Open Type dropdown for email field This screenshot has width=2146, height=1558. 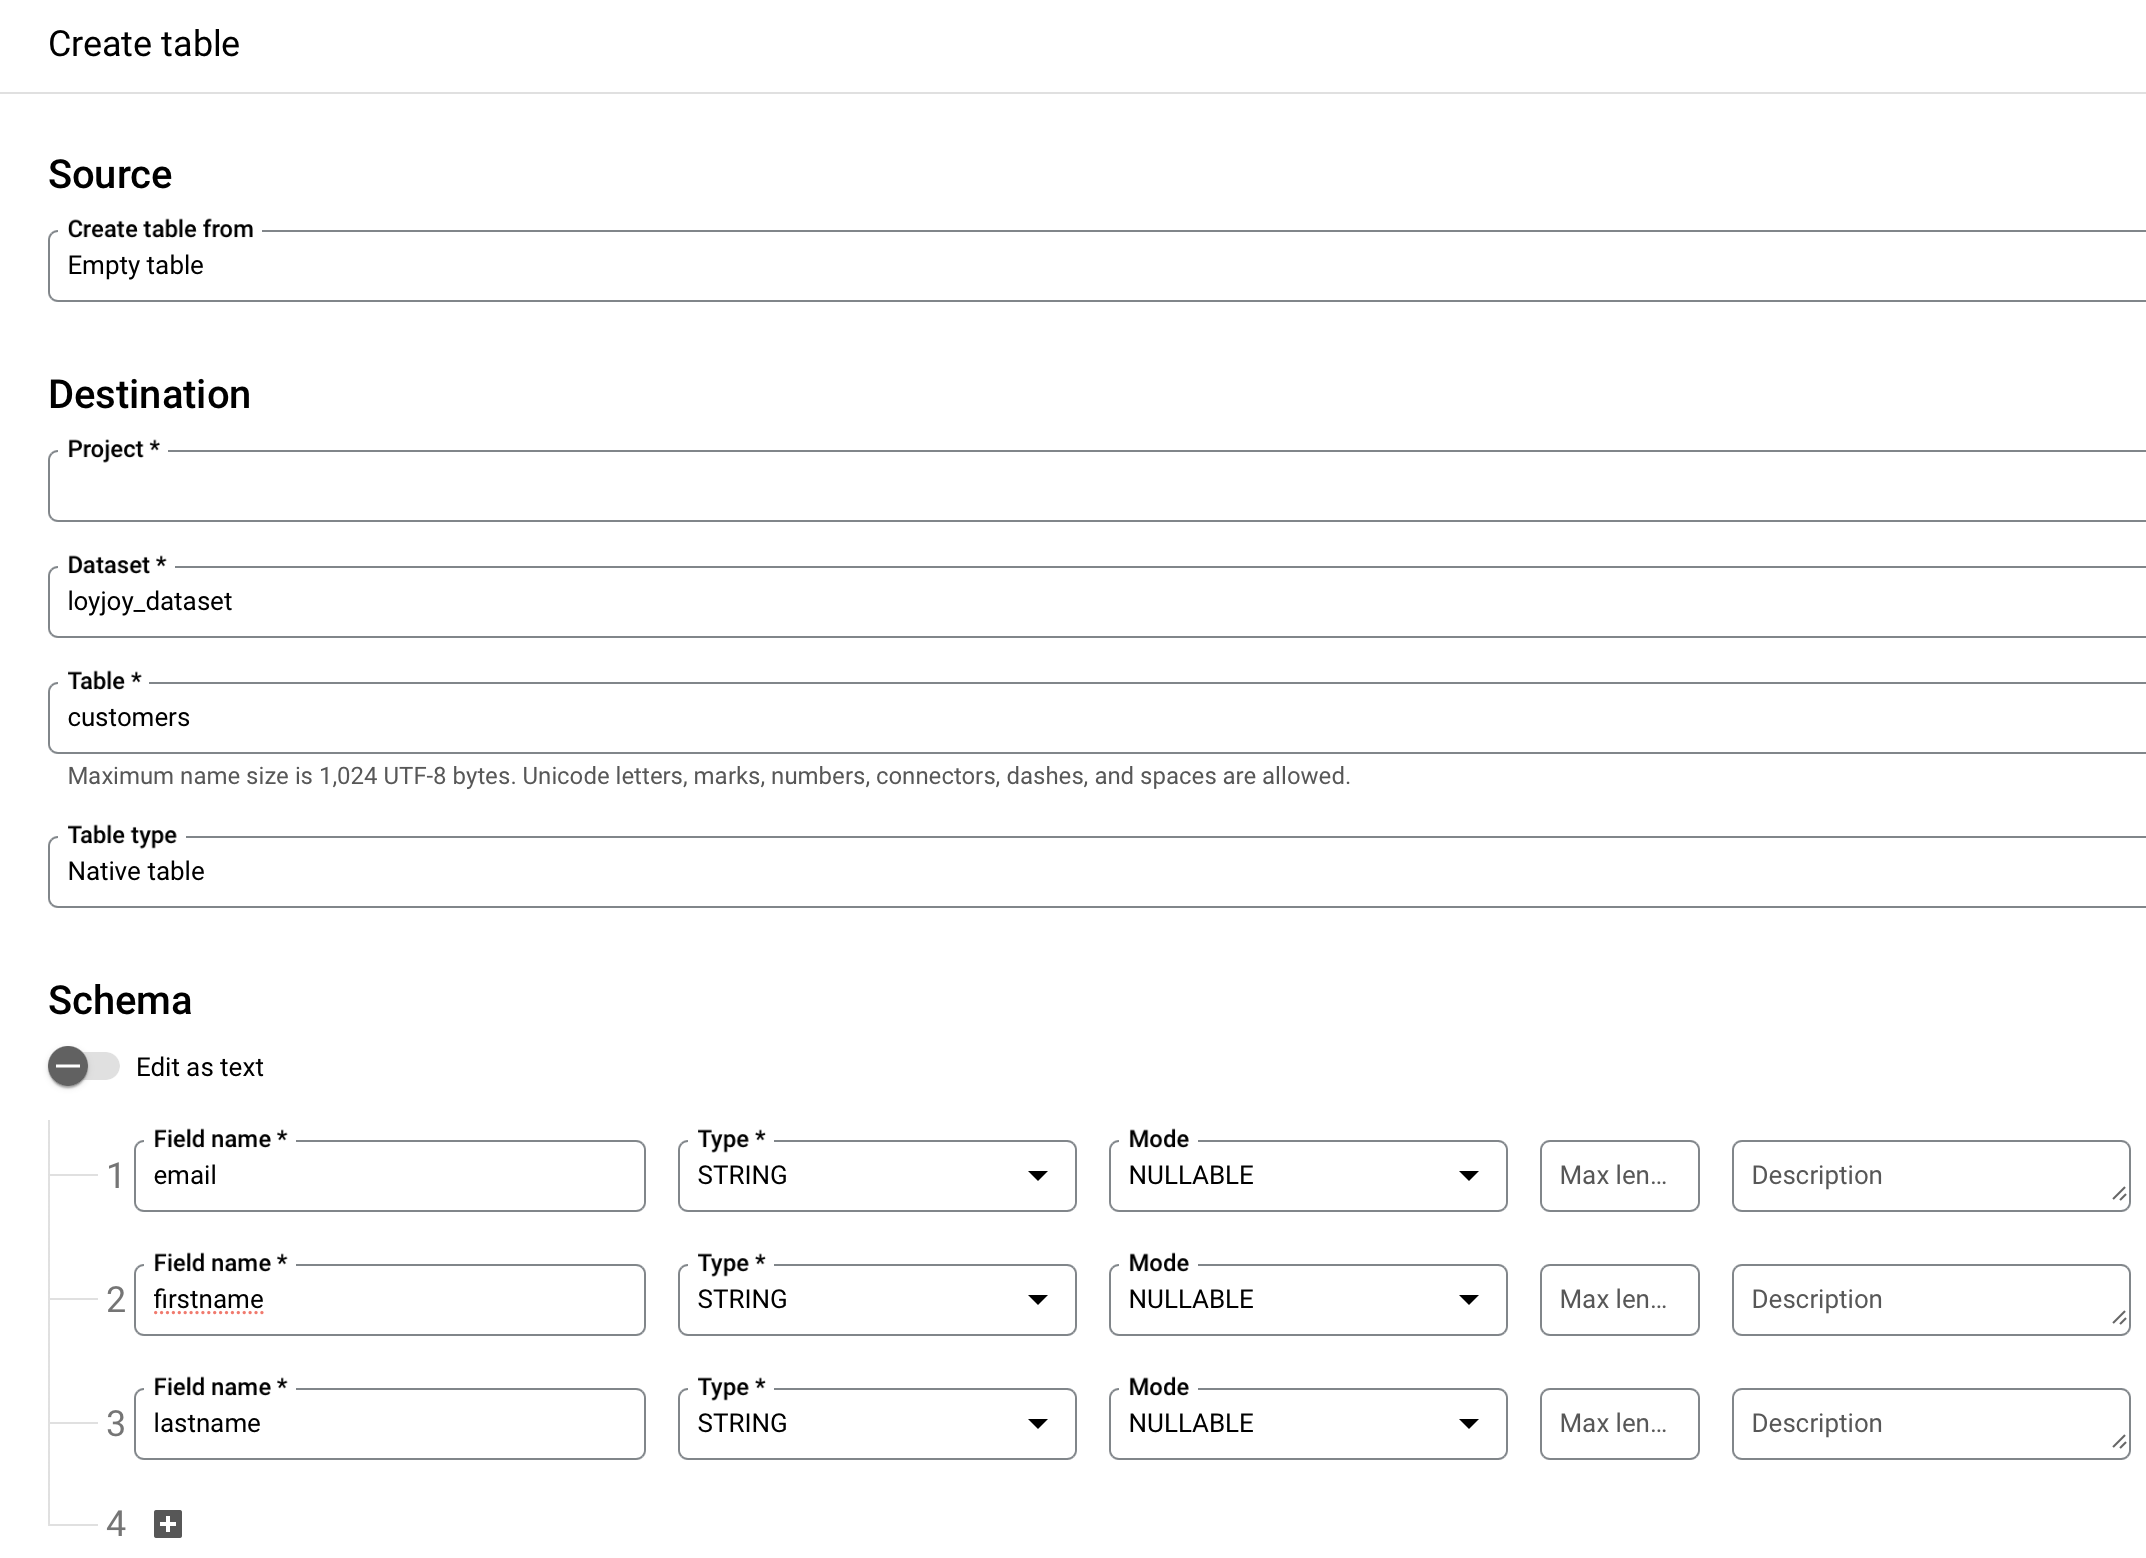tap(876, 1176)
